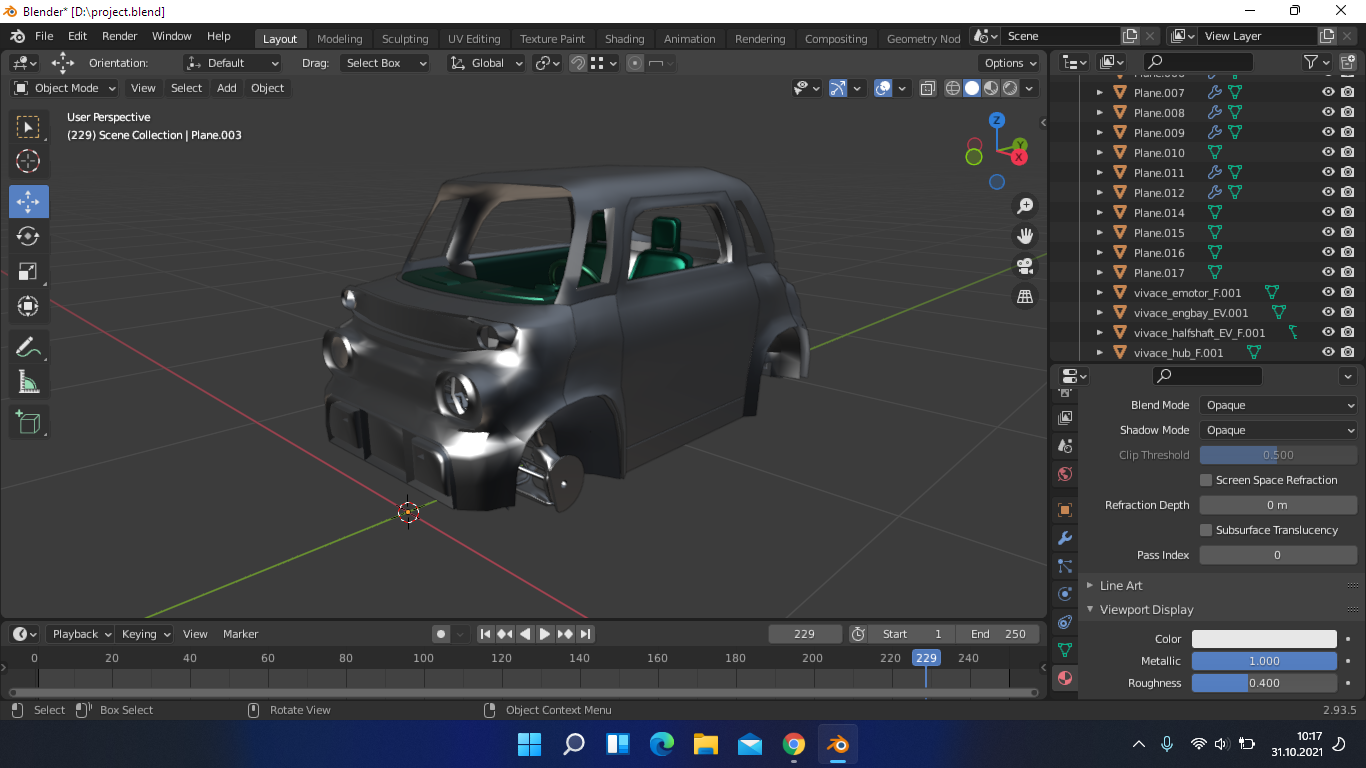Select the Annotate pencil tool
Screen dimensions: 1366x768
click(x=28, y=347)
